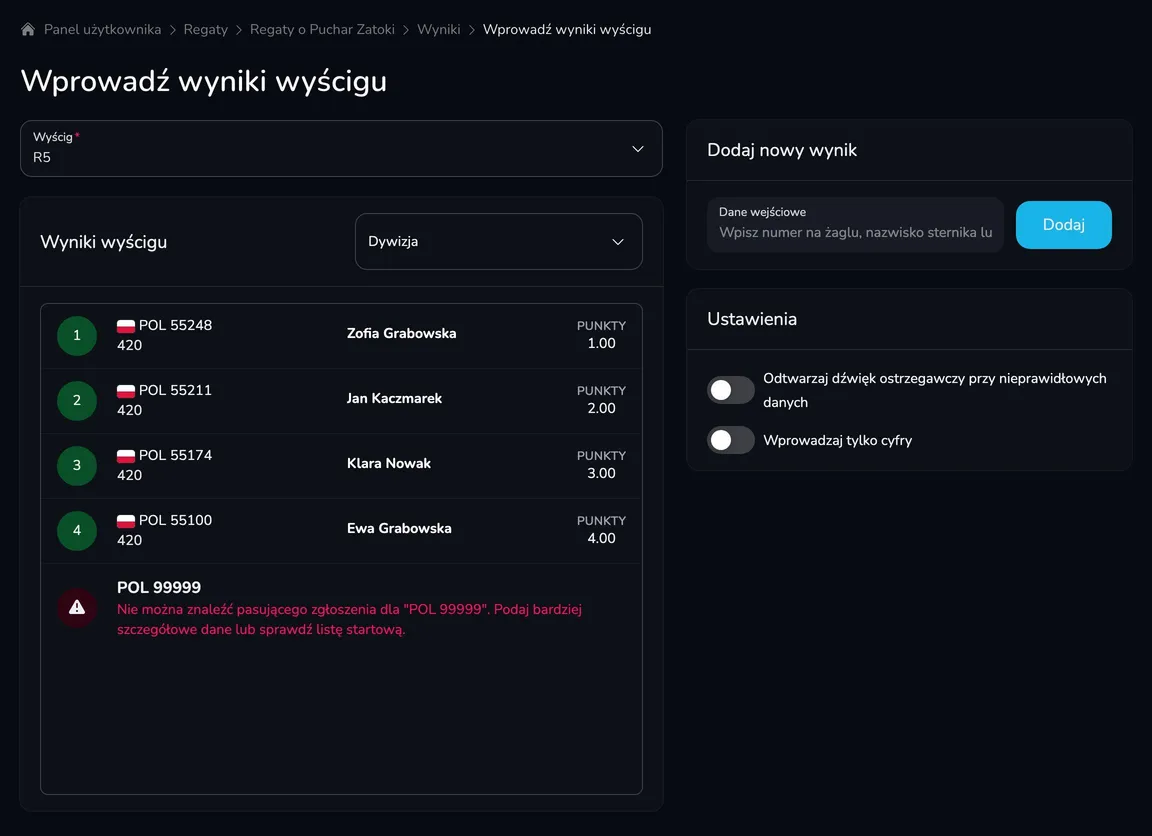Click the Dodaj nowy wynik heading
The width and height of the screenshot is (1152, 836).
pos(782,150)
